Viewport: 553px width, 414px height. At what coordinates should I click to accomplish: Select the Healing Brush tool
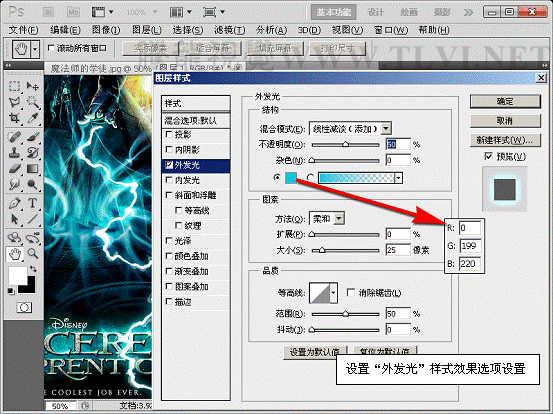coord(14,137)
